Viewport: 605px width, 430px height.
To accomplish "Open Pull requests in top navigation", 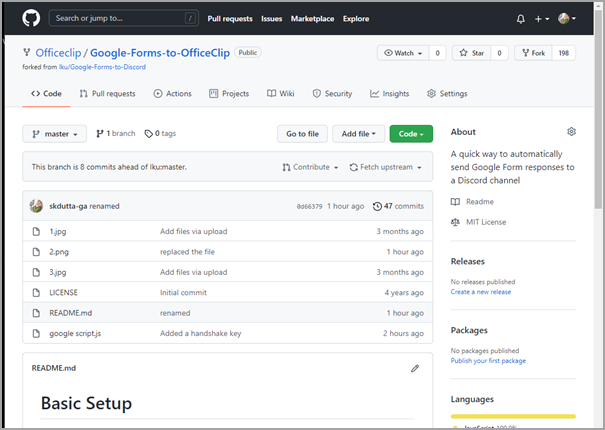I will click(x=230, y=19).
